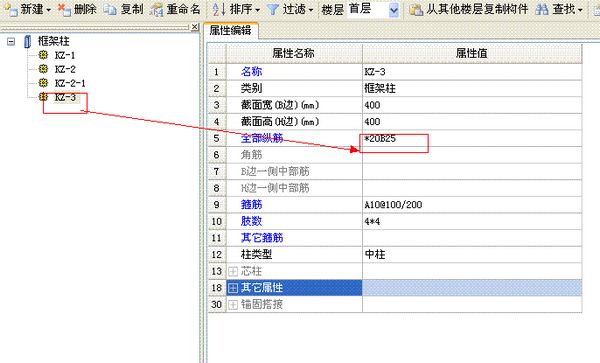This screenshot has width=600, height=363.
Task: Open the 排序 dropdown arrow
Action: pos(257,10)
